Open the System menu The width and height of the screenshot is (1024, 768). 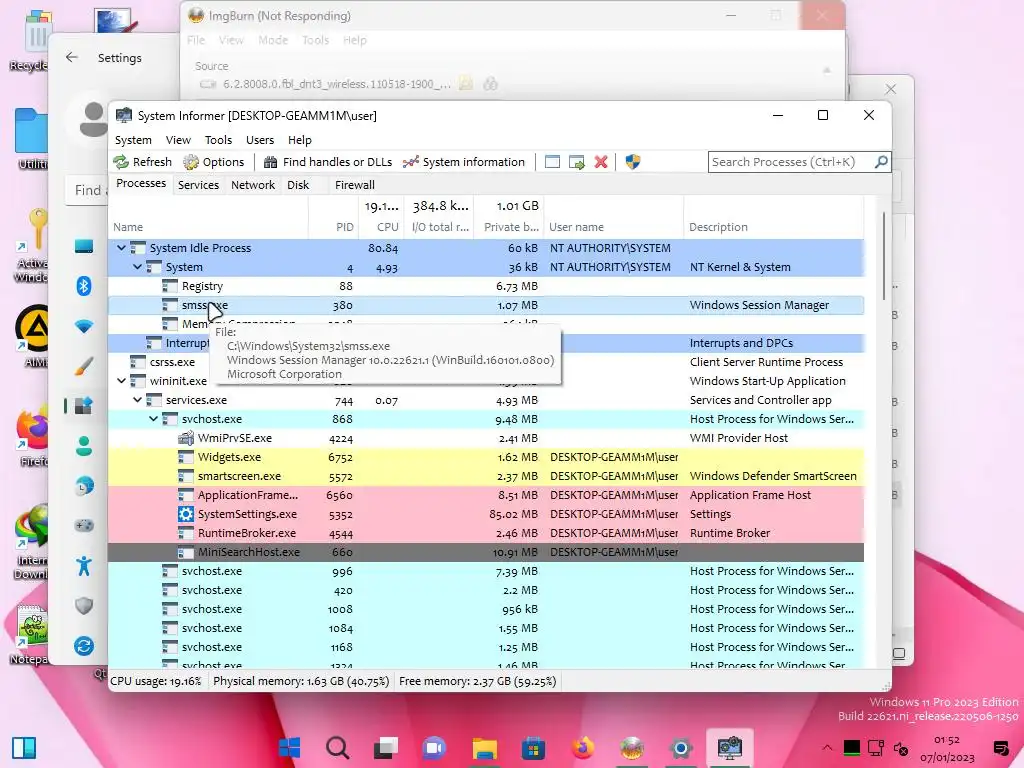click(x=133, y=140)
